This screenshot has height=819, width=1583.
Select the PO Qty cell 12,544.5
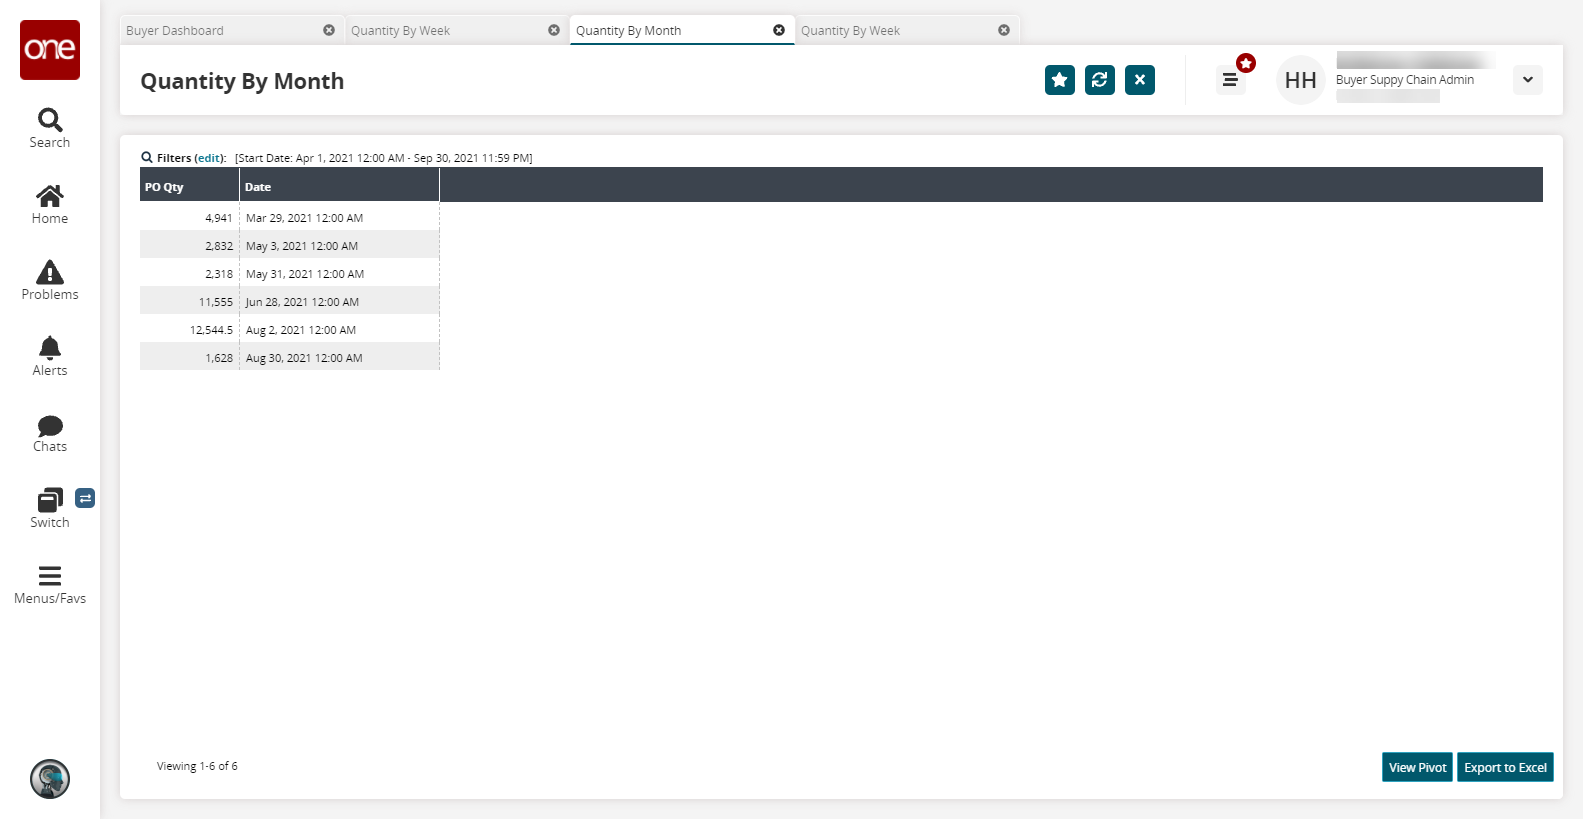coord(190,330)
